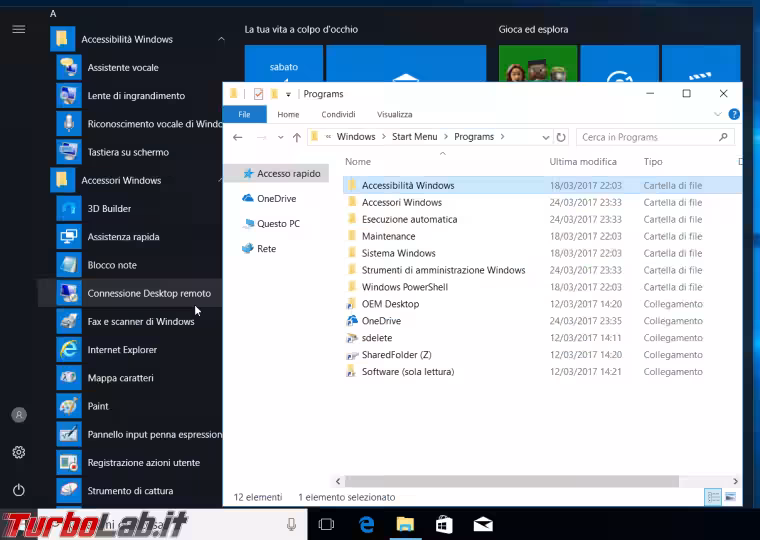The width and height of the screenshot is (760, 540).
Task: Switch to large thumbnails view icon
Action: pos(730,497)
